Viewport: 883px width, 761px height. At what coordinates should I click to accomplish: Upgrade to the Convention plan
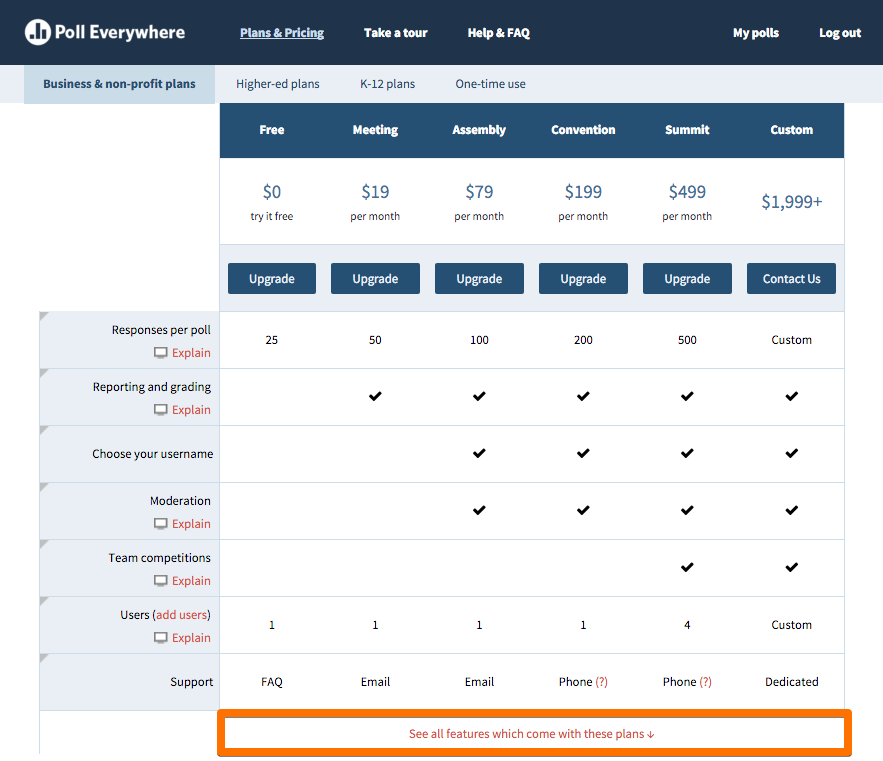[583, 278]
